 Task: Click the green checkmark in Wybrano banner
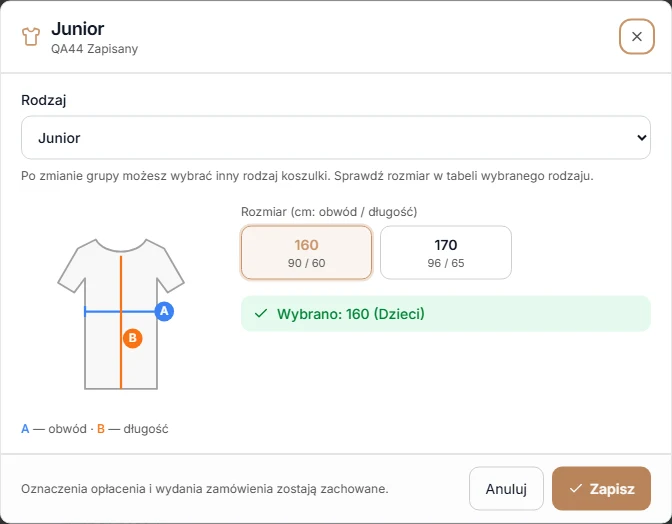point(261,314)
